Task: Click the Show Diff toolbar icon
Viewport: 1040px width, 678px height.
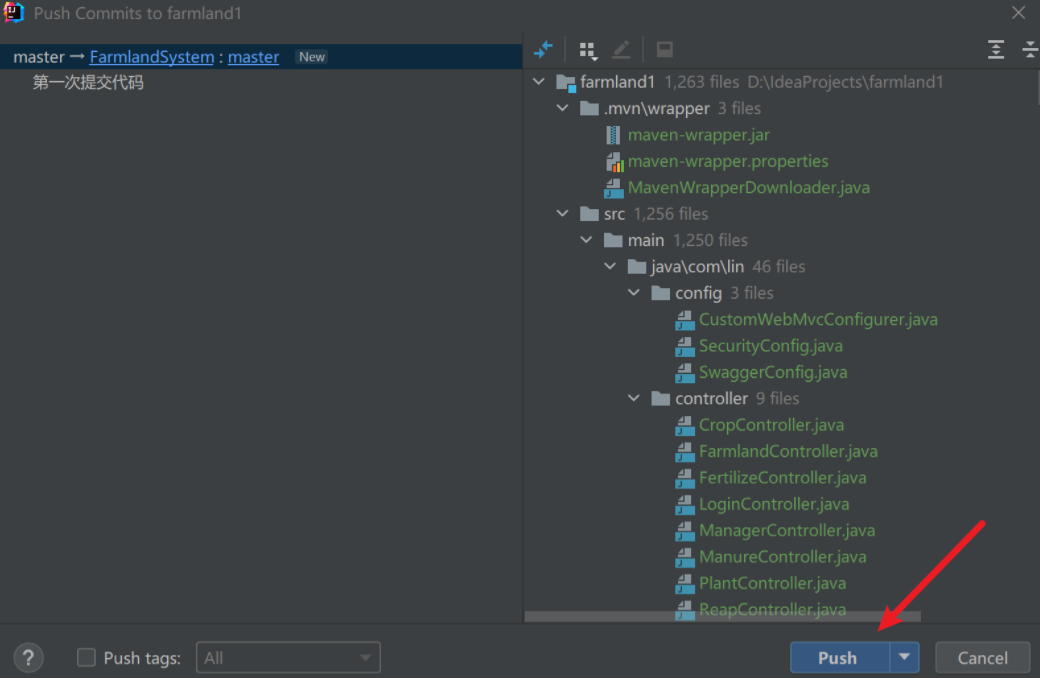Action: click(x=543, y=49)
